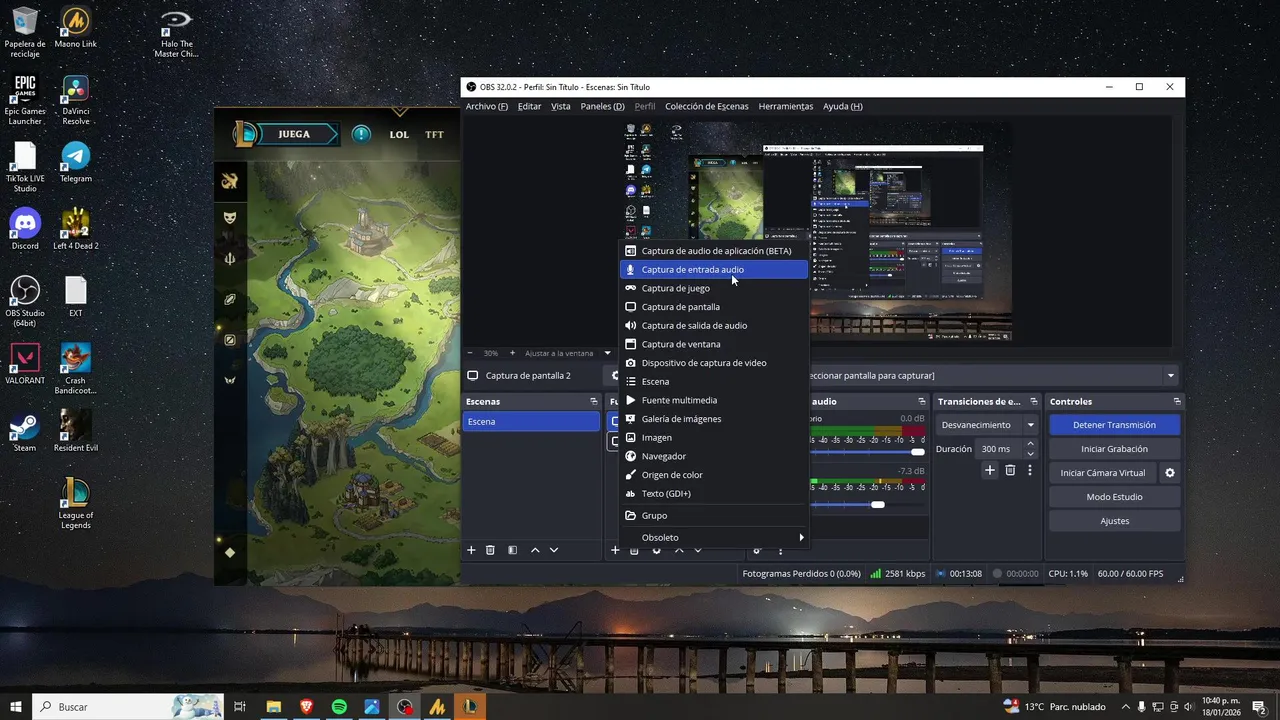
Task: Expand the Obsoleto submenu
Action: [714, 537]
